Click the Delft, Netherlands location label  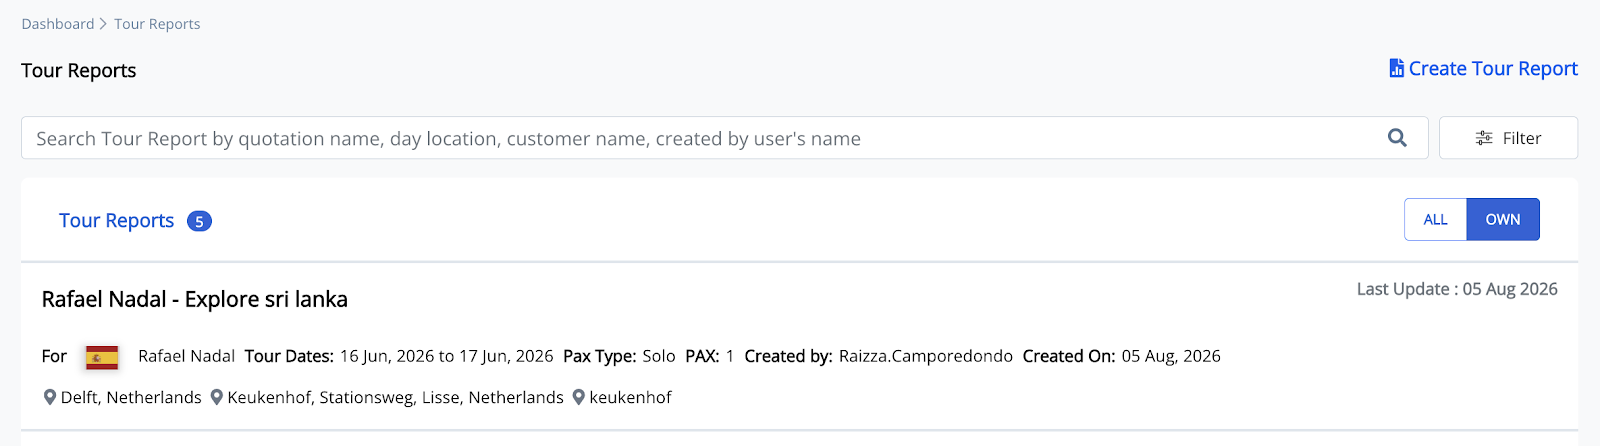[x=131, y=397]
